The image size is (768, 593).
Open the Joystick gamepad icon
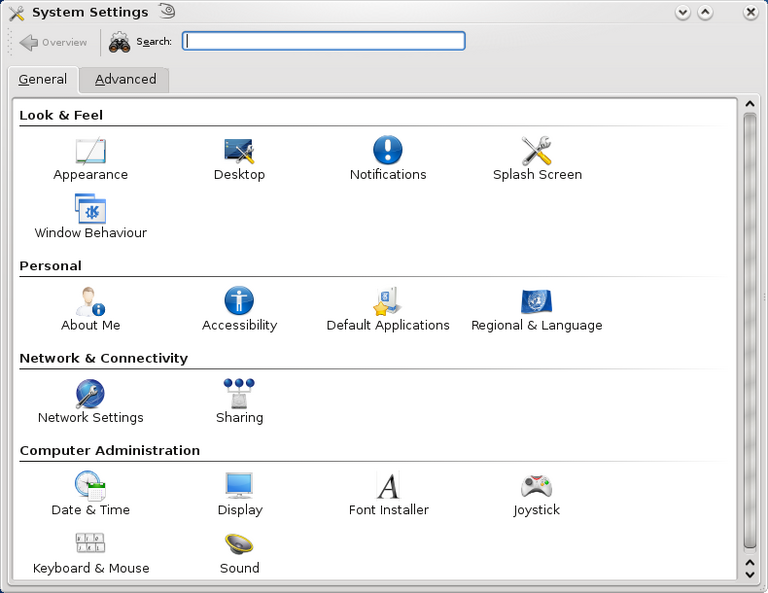537,486
